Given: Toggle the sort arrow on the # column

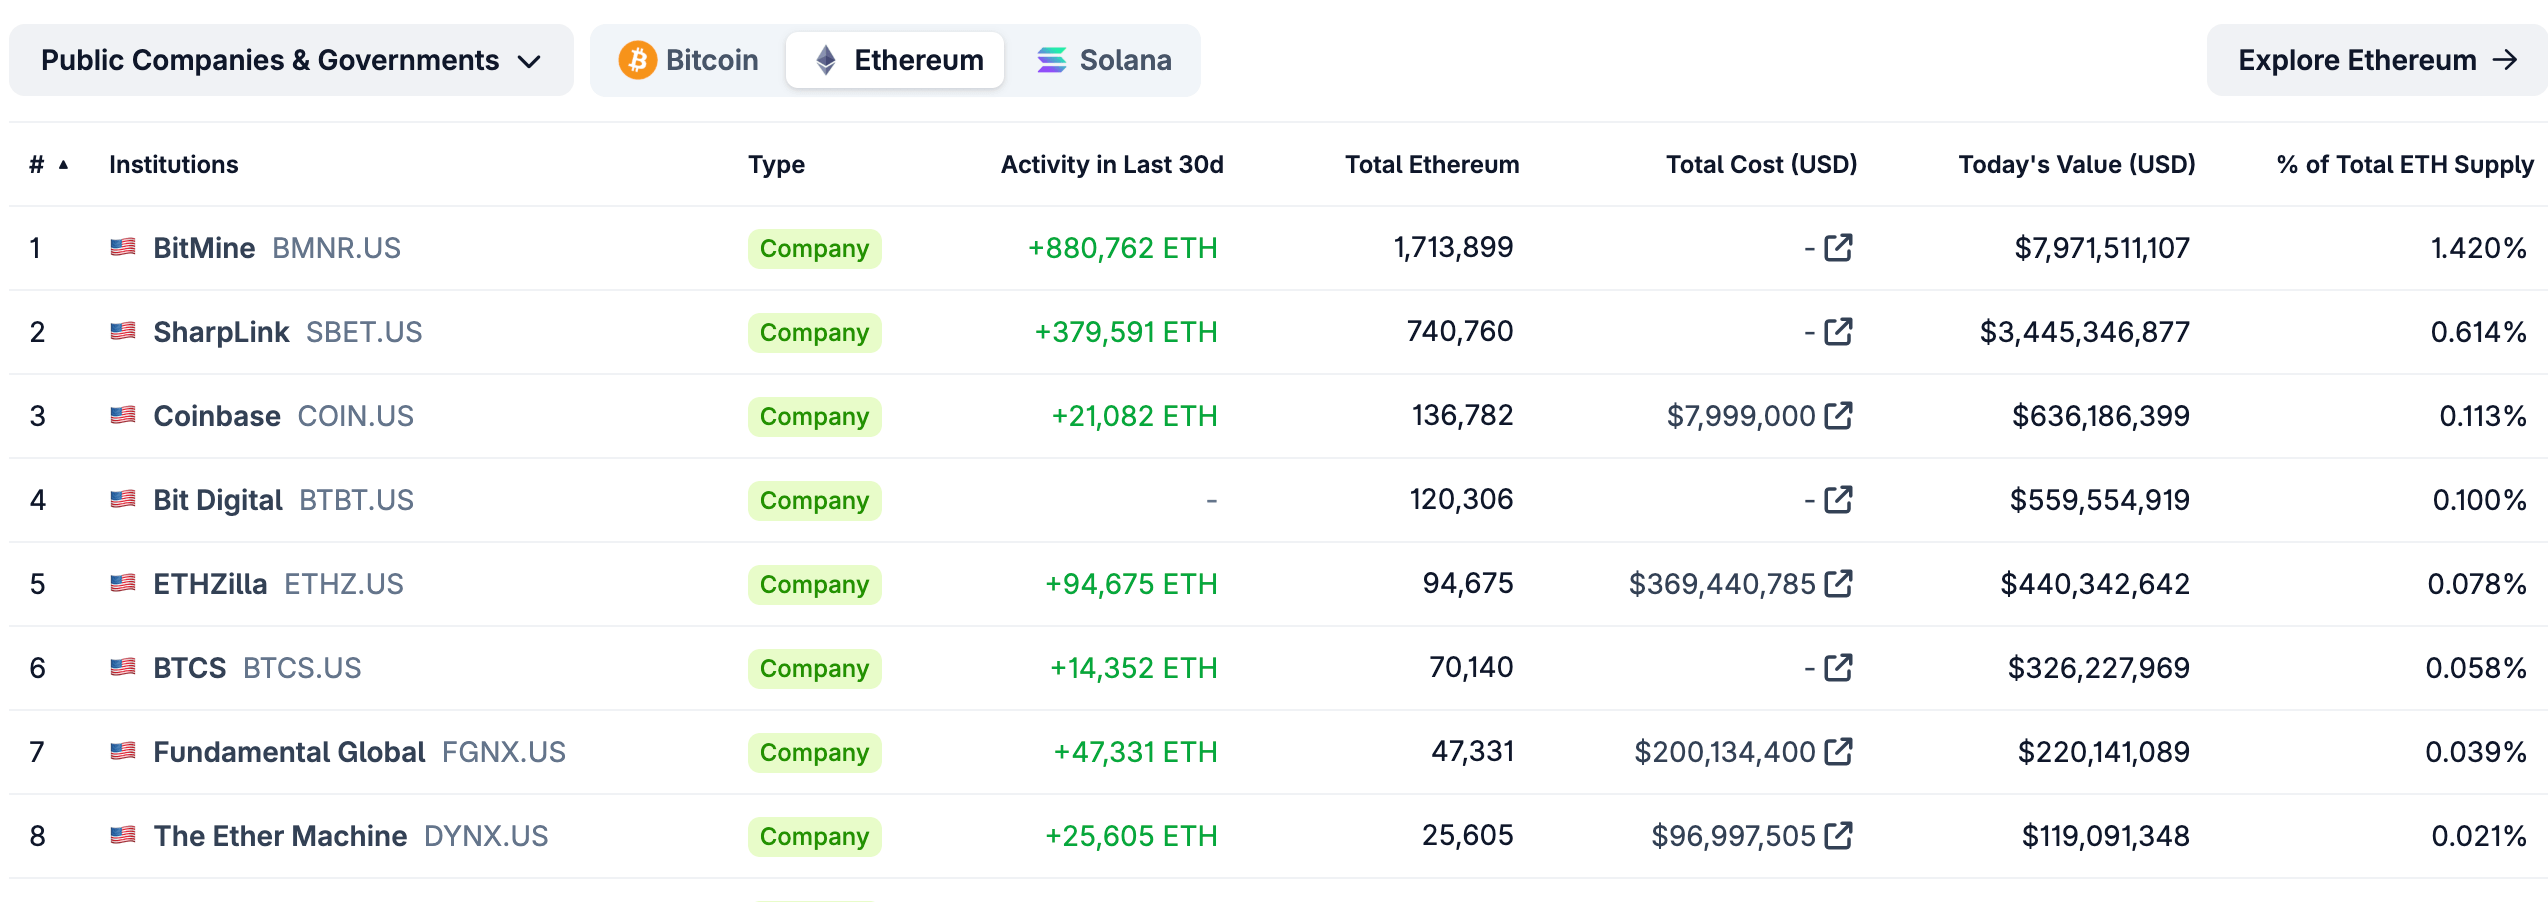Looking at the screenshot, I should [64, 165].
